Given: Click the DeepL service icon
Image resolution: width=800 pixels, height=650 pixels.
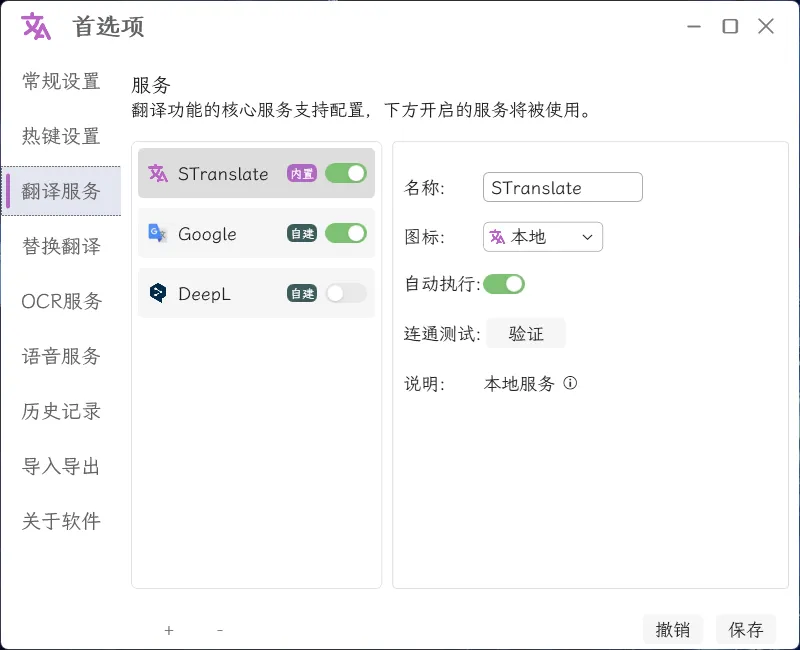Looking at the screenshot, I should [x=160, y=293].
